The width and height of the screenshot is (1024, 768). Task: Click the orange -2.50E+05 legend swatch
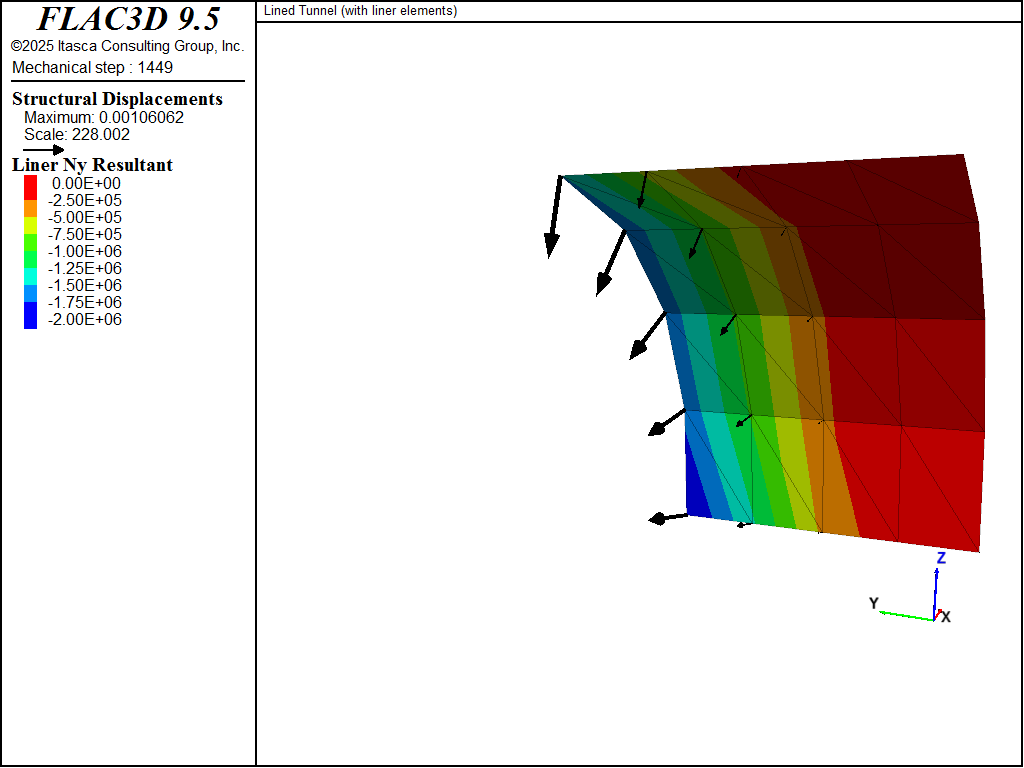(x=31, y=208)
